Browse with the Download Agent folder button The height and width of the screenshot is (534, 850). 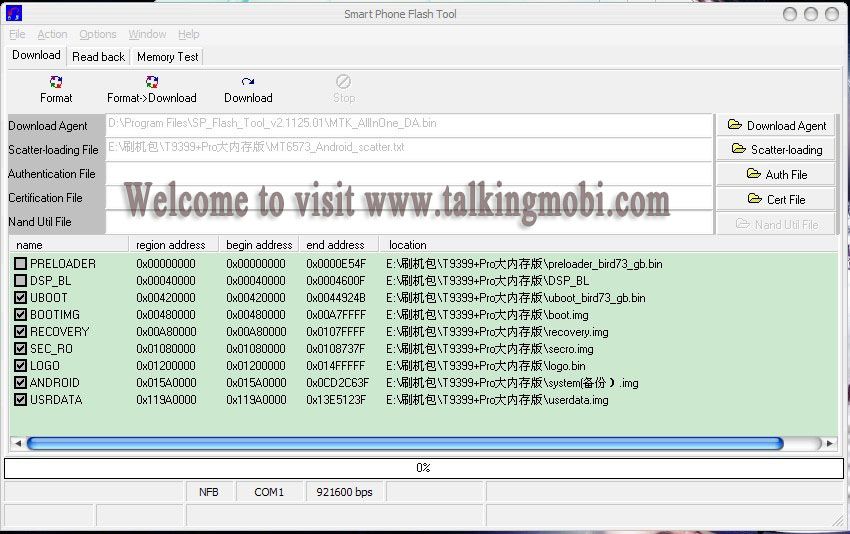[776, 125]
